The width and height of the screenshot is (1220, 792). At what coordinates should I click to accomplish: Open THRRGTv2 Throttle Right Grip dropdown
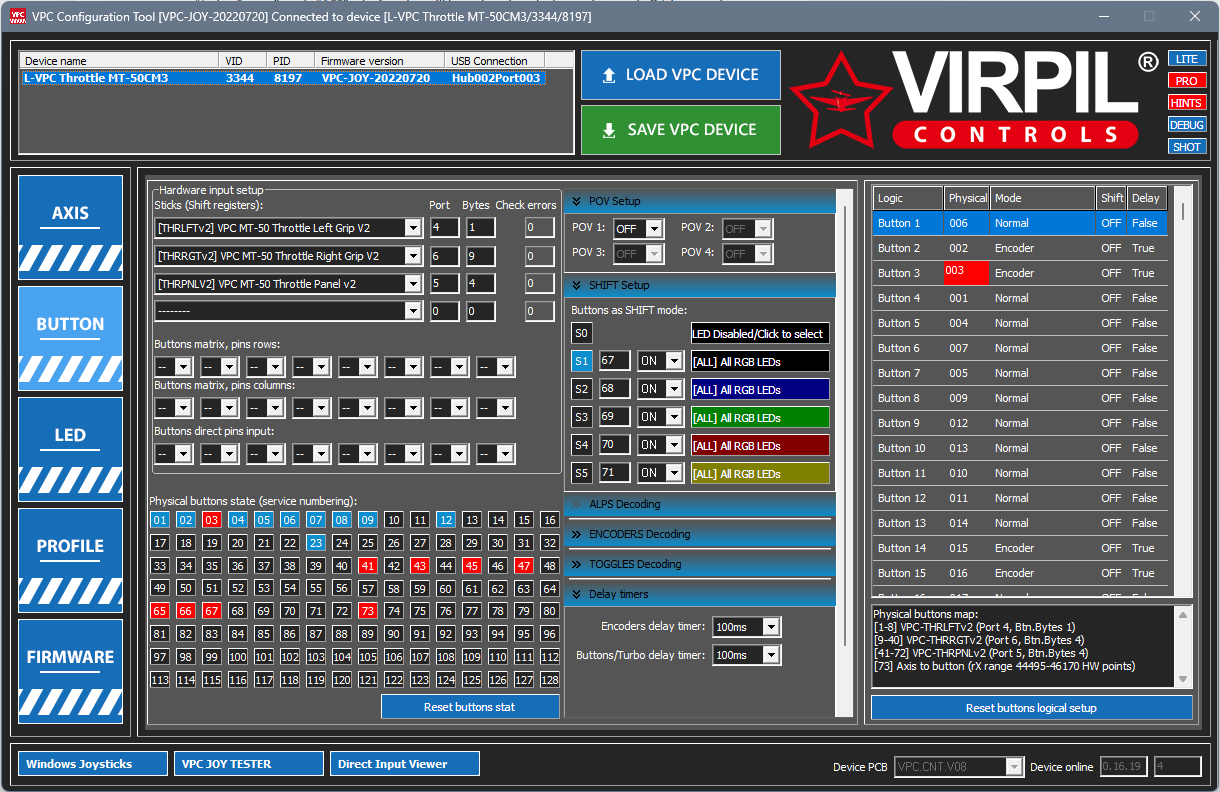click(x=413, y=256)
